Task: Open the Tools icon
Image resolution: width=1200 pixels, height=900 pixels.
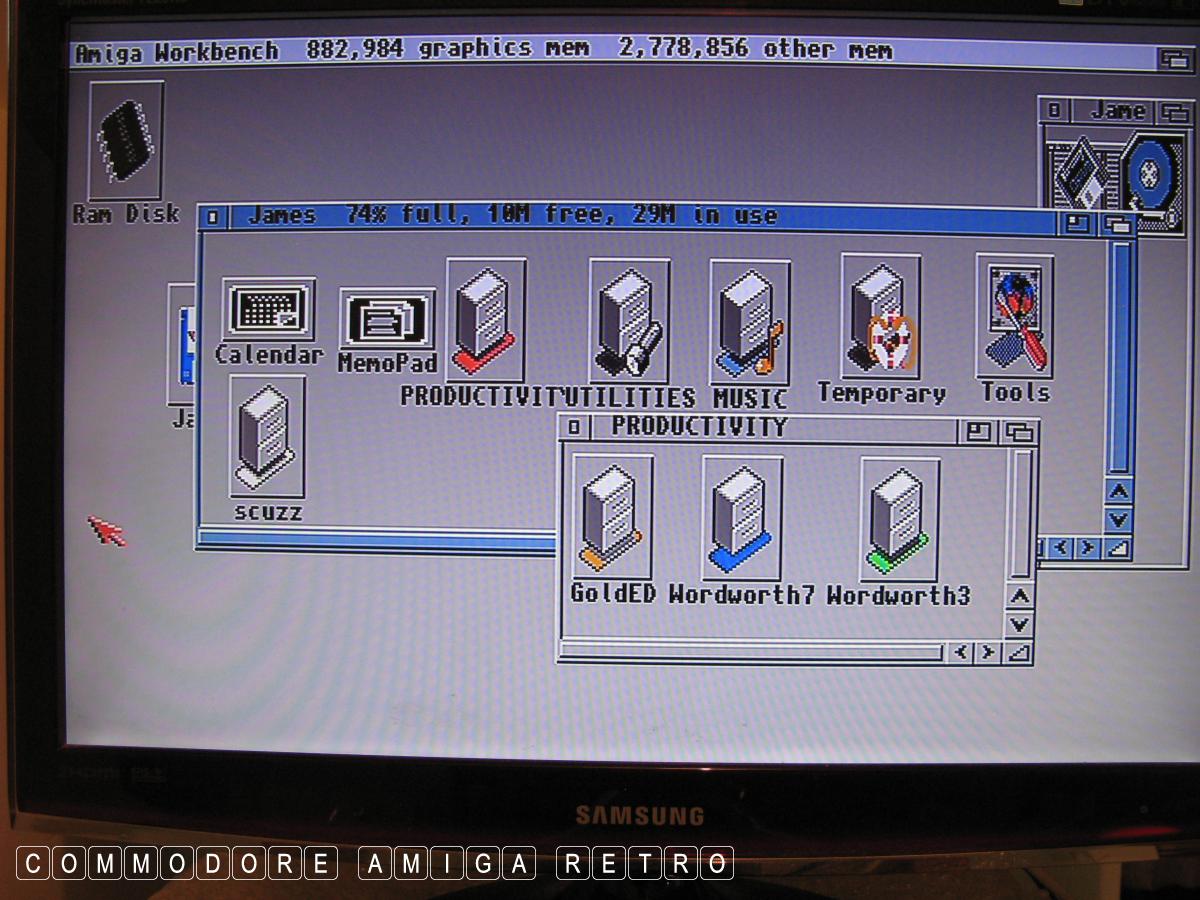Action: pyautogui.click(x=1014, y=316)
